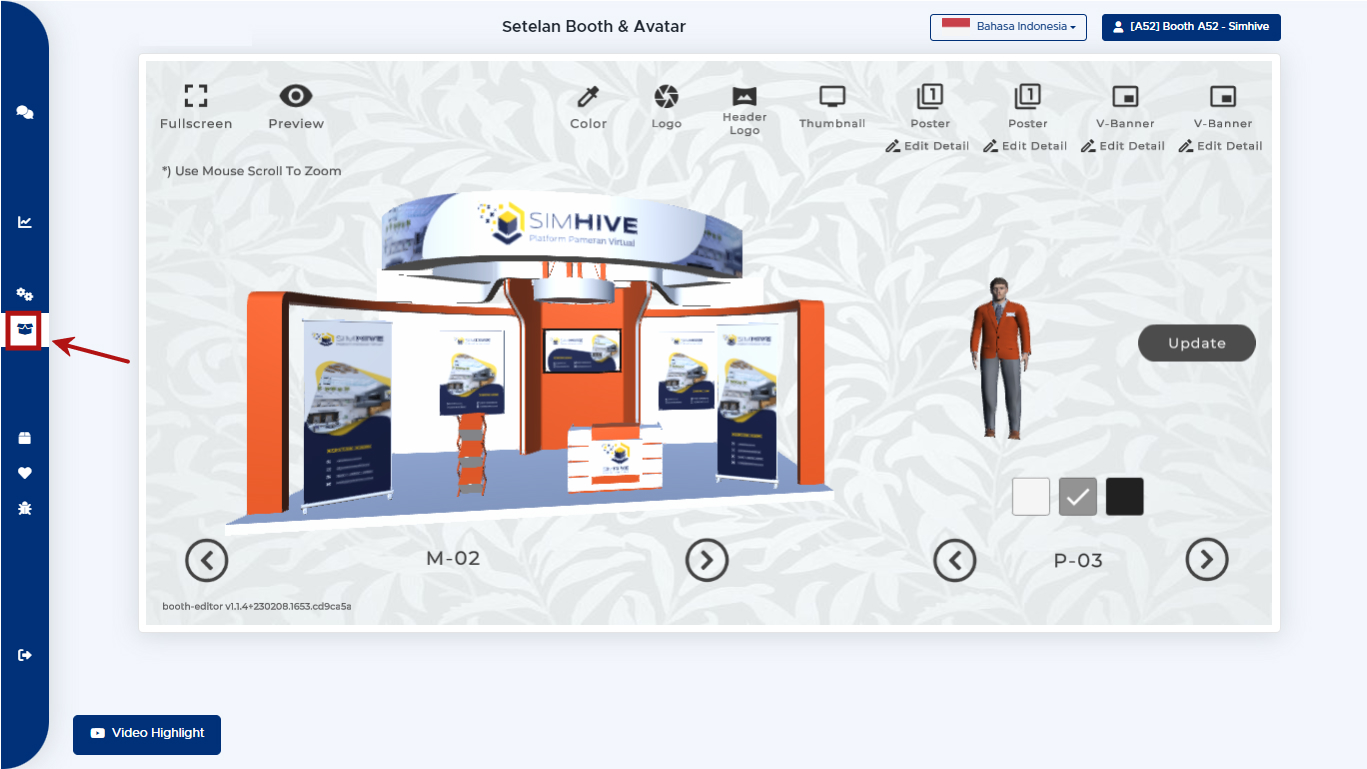Open the heart favorites sidebar icon

point(25,473)
